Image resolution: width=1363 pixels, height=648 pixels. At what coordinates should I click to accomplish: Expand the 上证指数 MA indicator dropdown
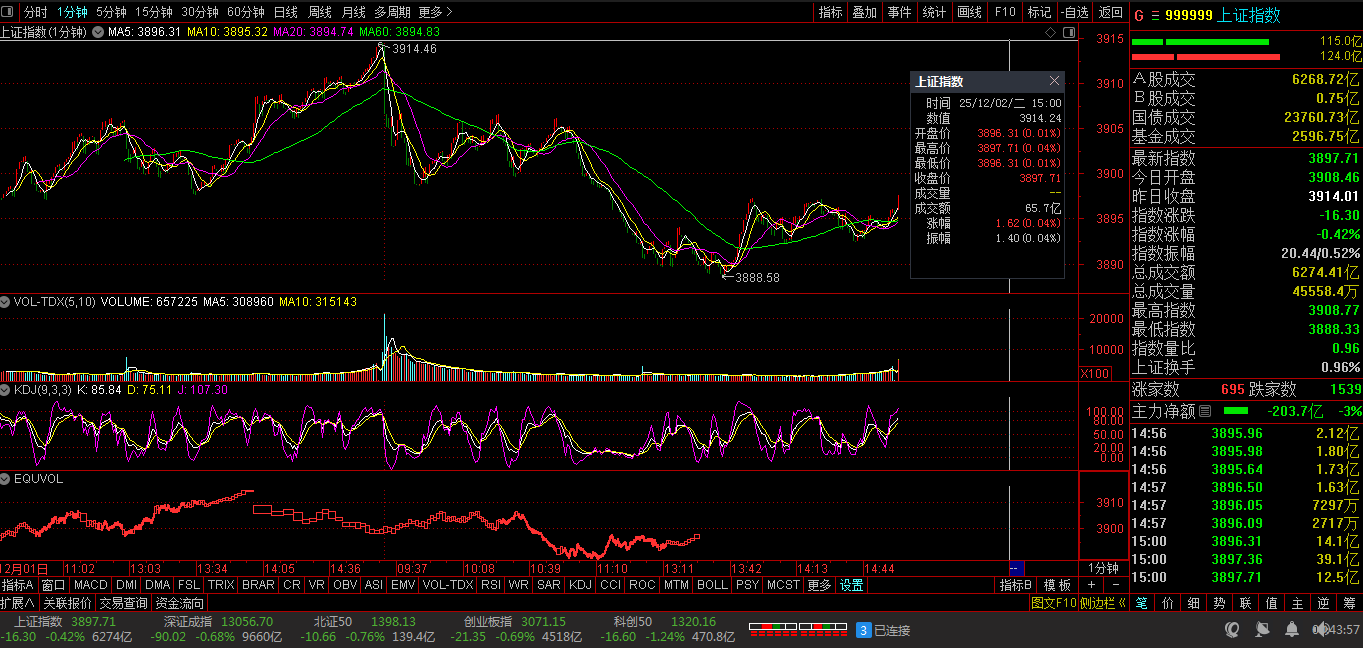pyautogui.click(x=98, y=32)
